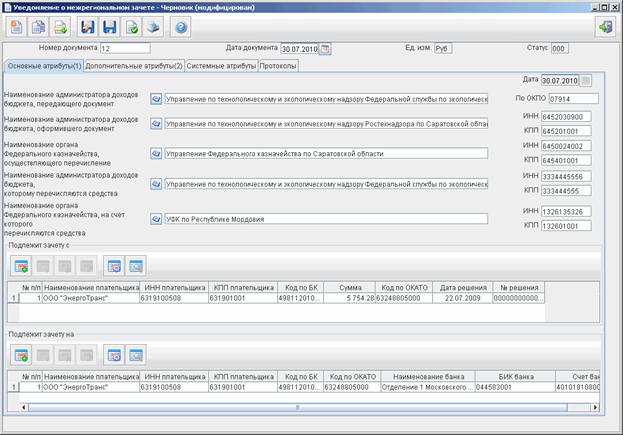Select the ООО "ЭнергоТранс" row in upper table

[276, 298]
